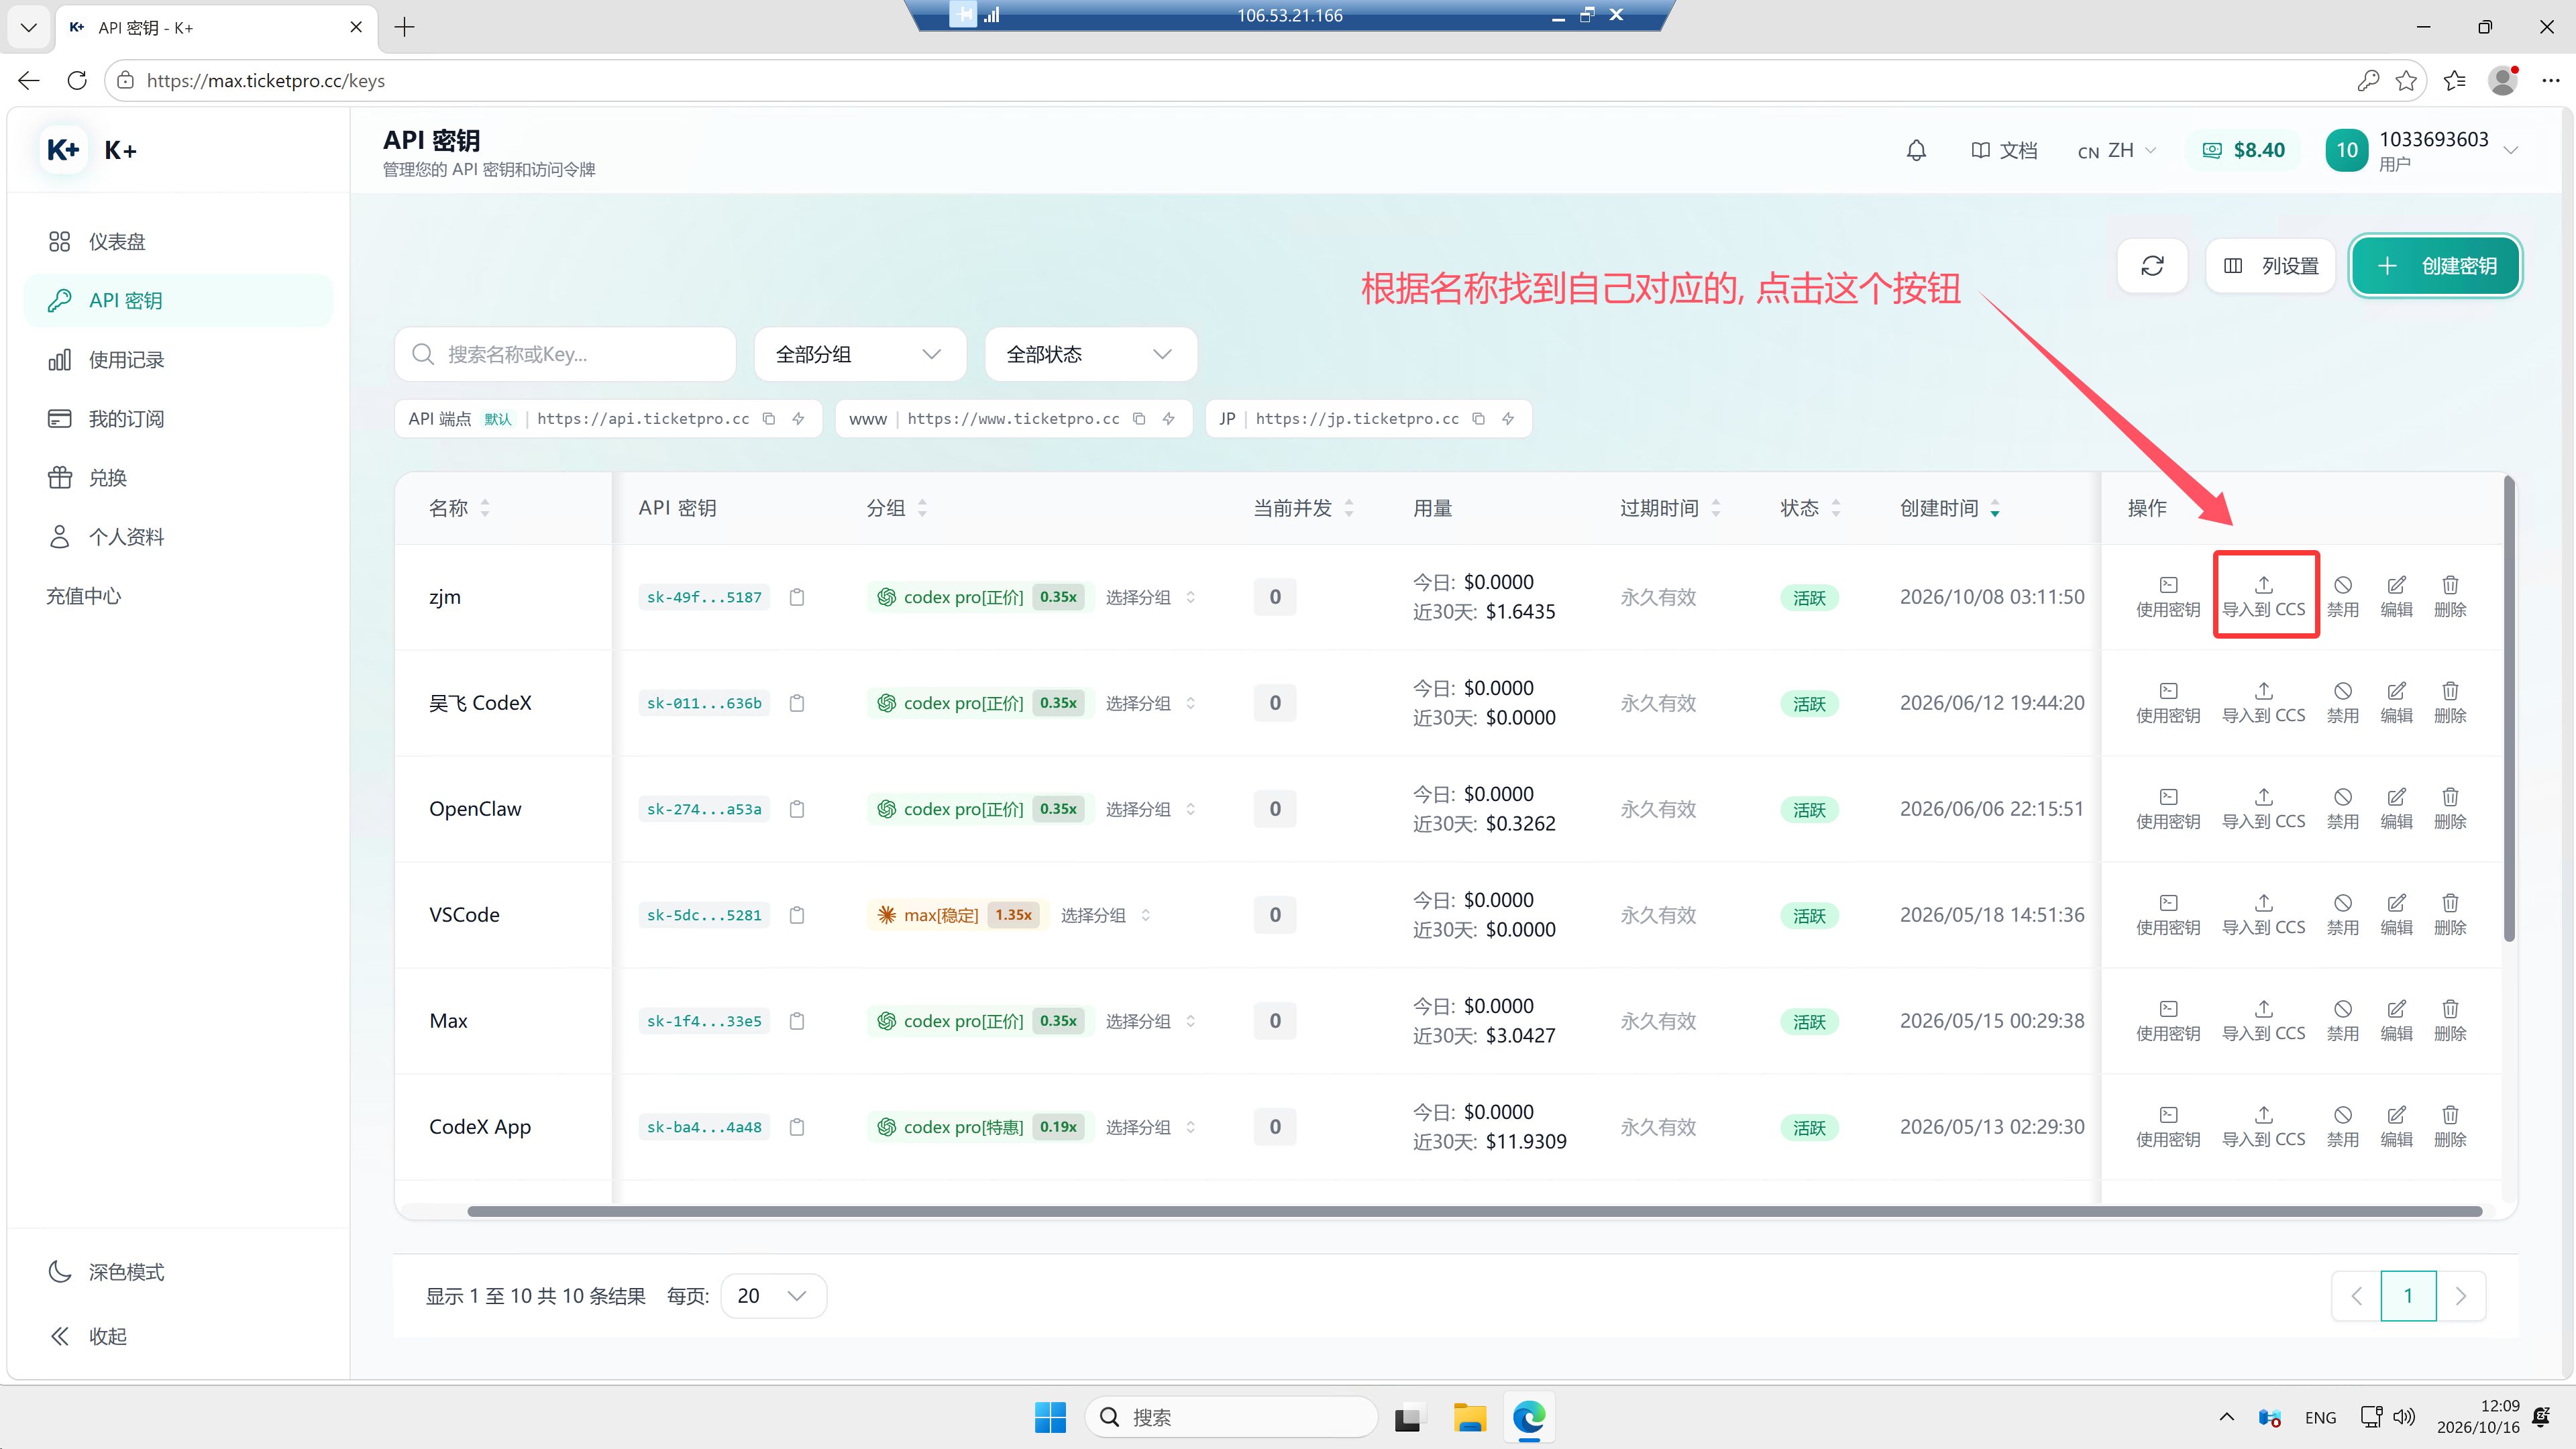The image size is (2576, 1449).
Task: Open a new browser tab
Action: 404,27
